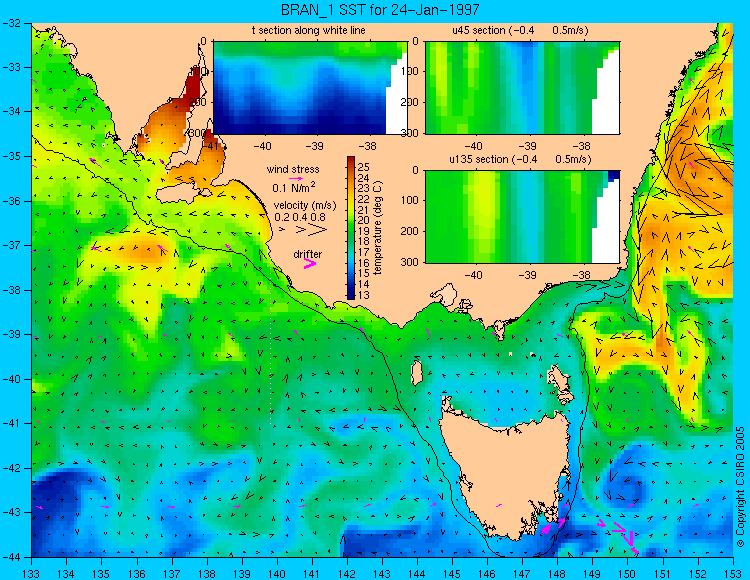
Task: Click the longitude label "153"
Action: pyautogui.click(x=733, y=574)
